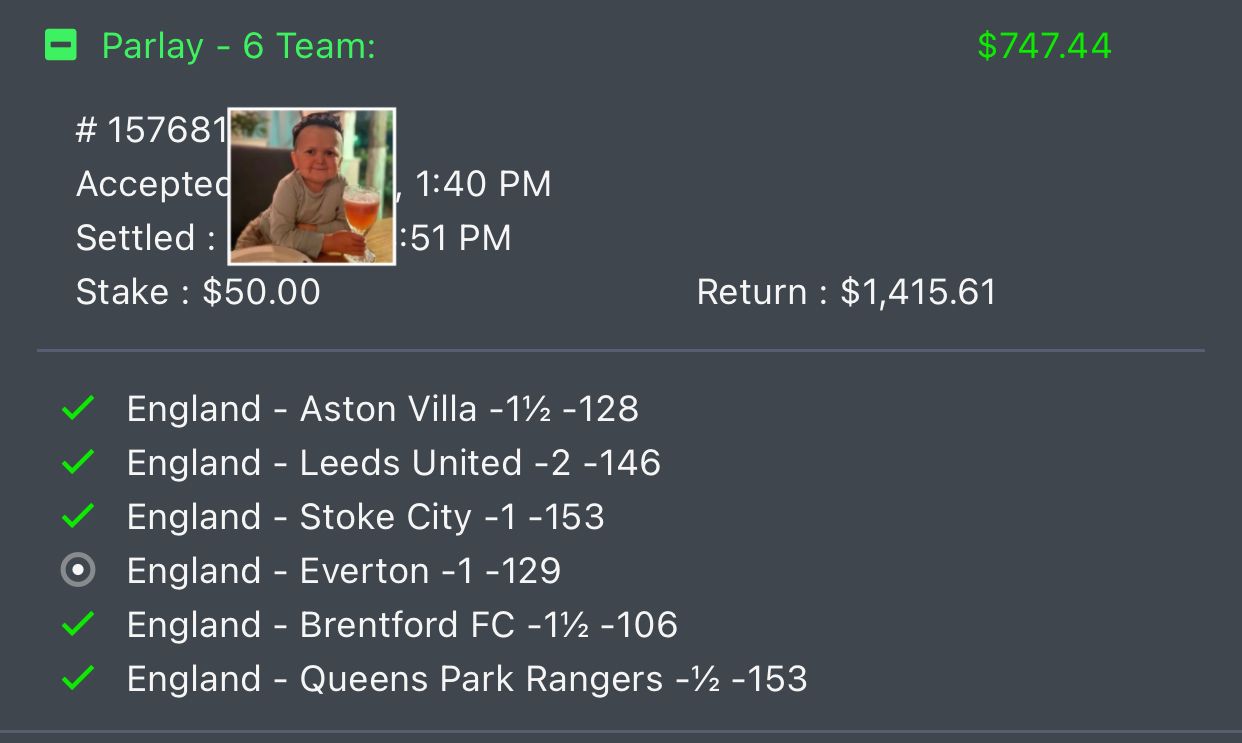Select the Aston Villa -1½ -128 leg
This screenshot has height=743, width=1242.
pos(382,409)
